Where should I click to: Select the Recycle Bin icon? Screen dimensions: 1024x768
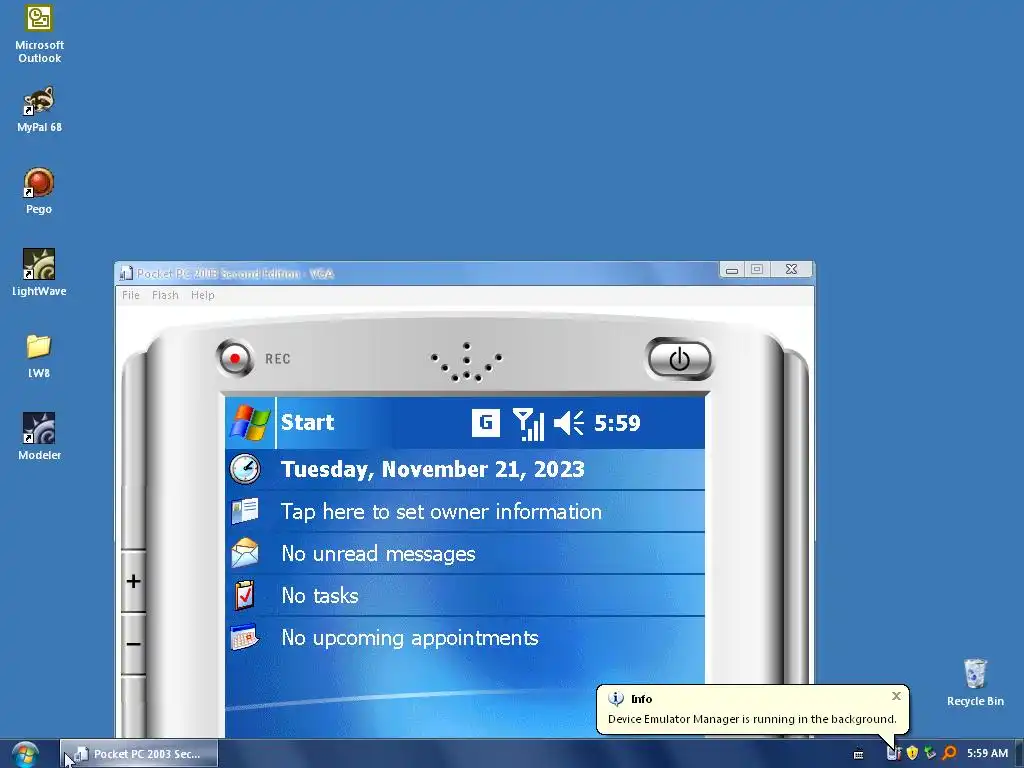click(975, 682)
